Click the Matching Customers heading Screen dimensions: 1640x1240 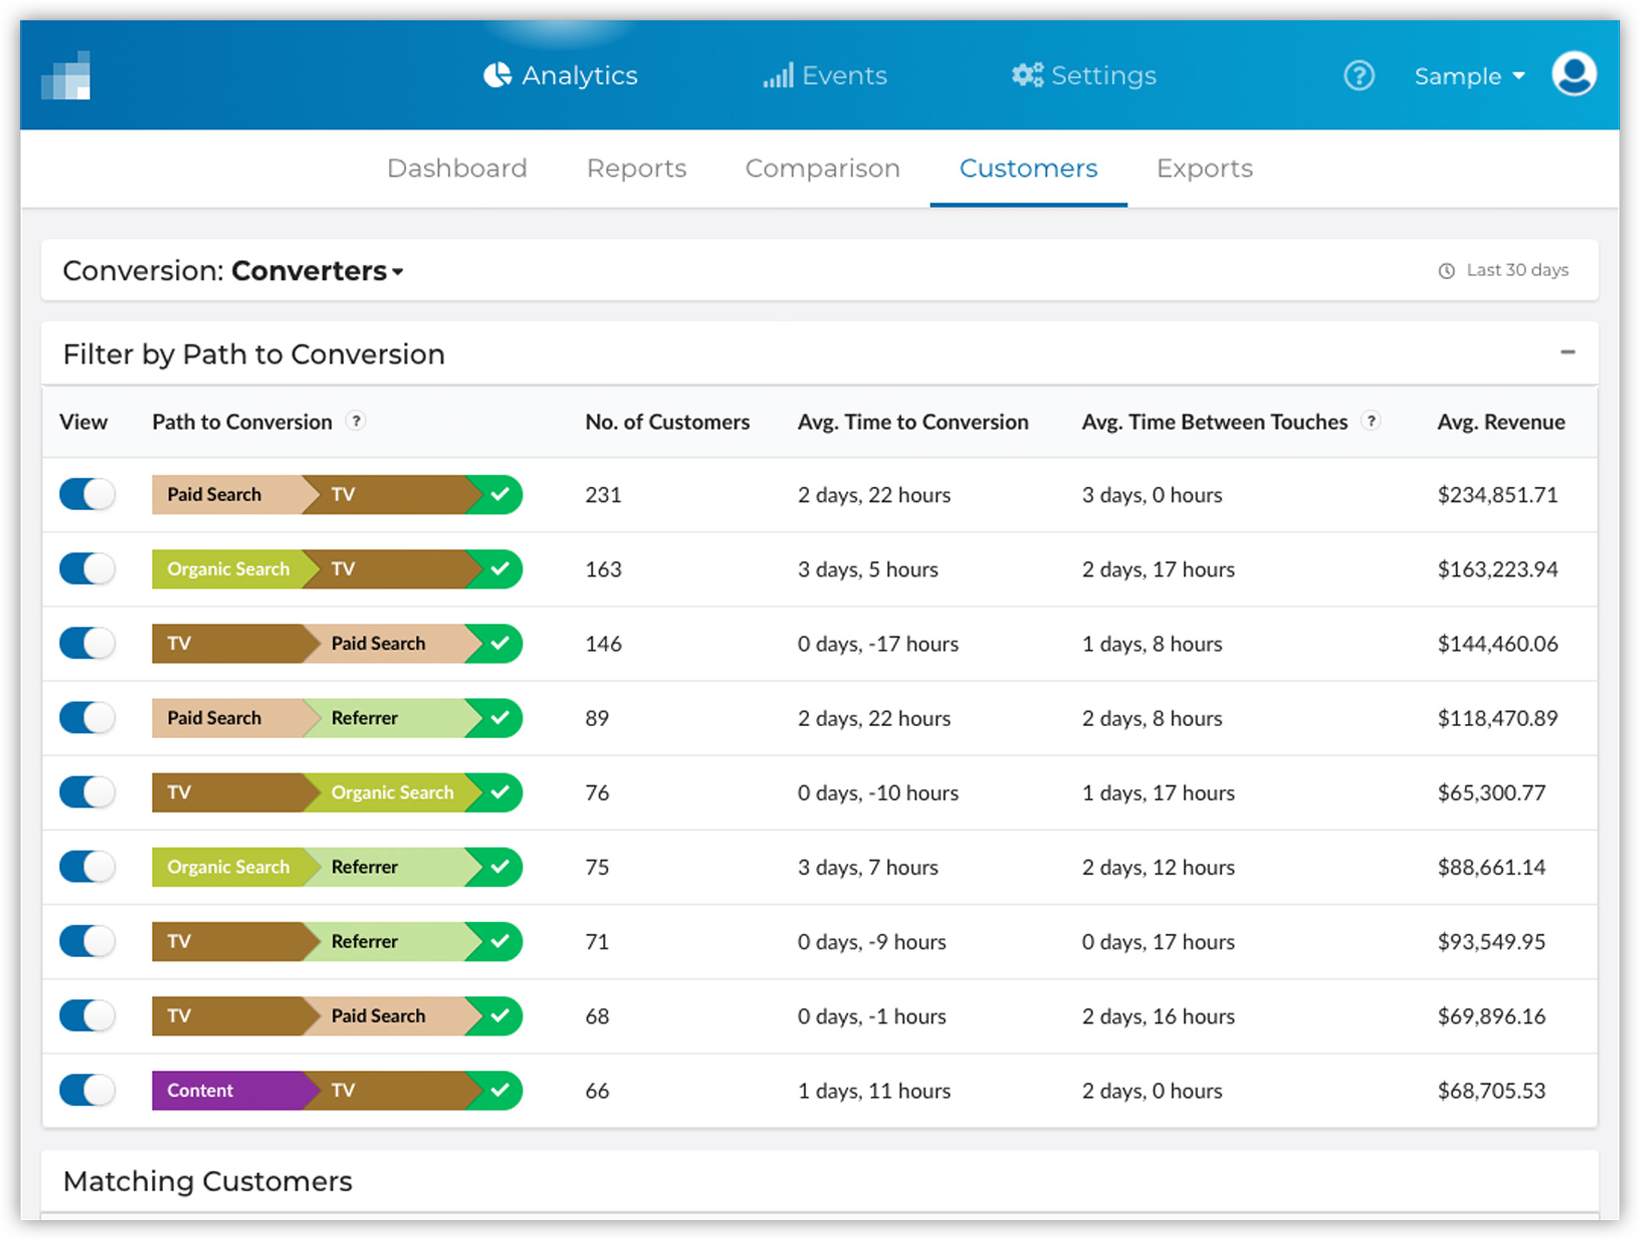tap(208, 1181)
